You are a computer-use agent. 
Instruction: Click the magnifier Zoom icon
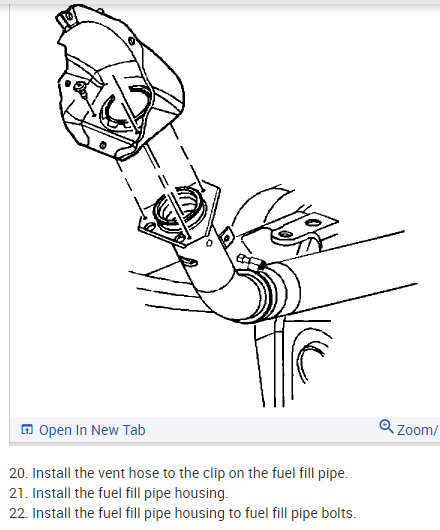point(386,427)
